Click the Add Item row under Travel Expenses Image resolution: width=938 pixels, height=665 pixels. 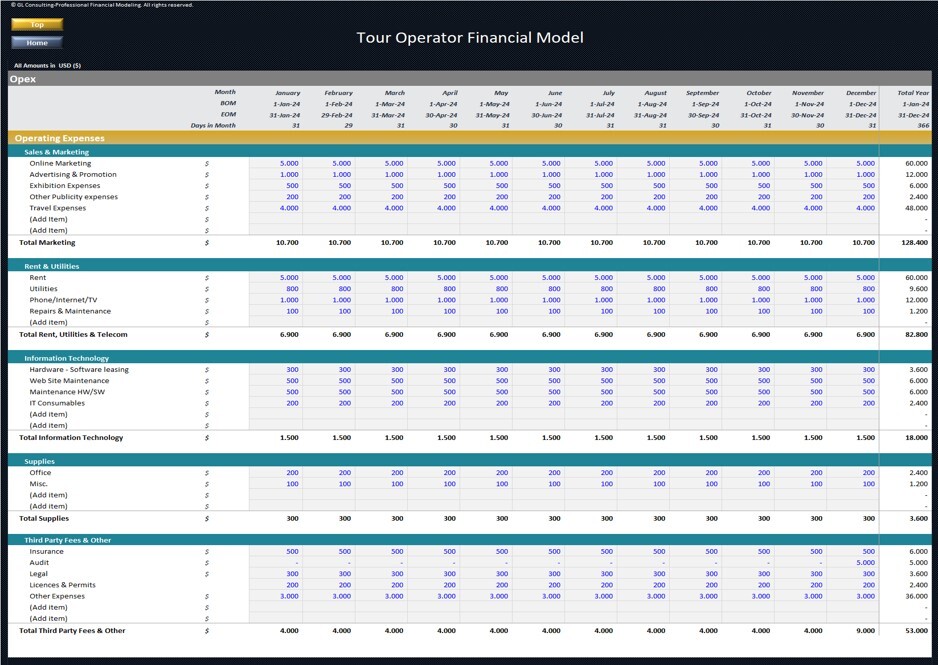[x=50, y=219]
